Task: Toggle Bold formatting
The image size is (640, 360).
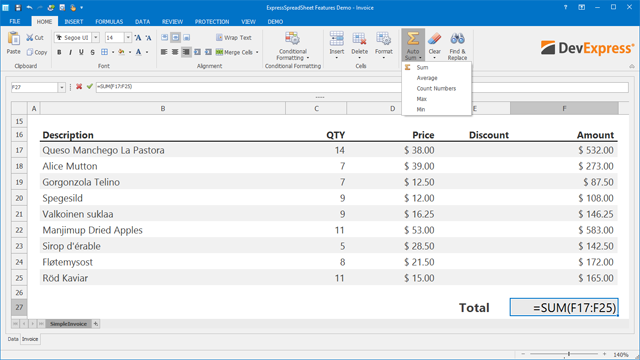Action: pyautogui.click(x=59, y=52)
